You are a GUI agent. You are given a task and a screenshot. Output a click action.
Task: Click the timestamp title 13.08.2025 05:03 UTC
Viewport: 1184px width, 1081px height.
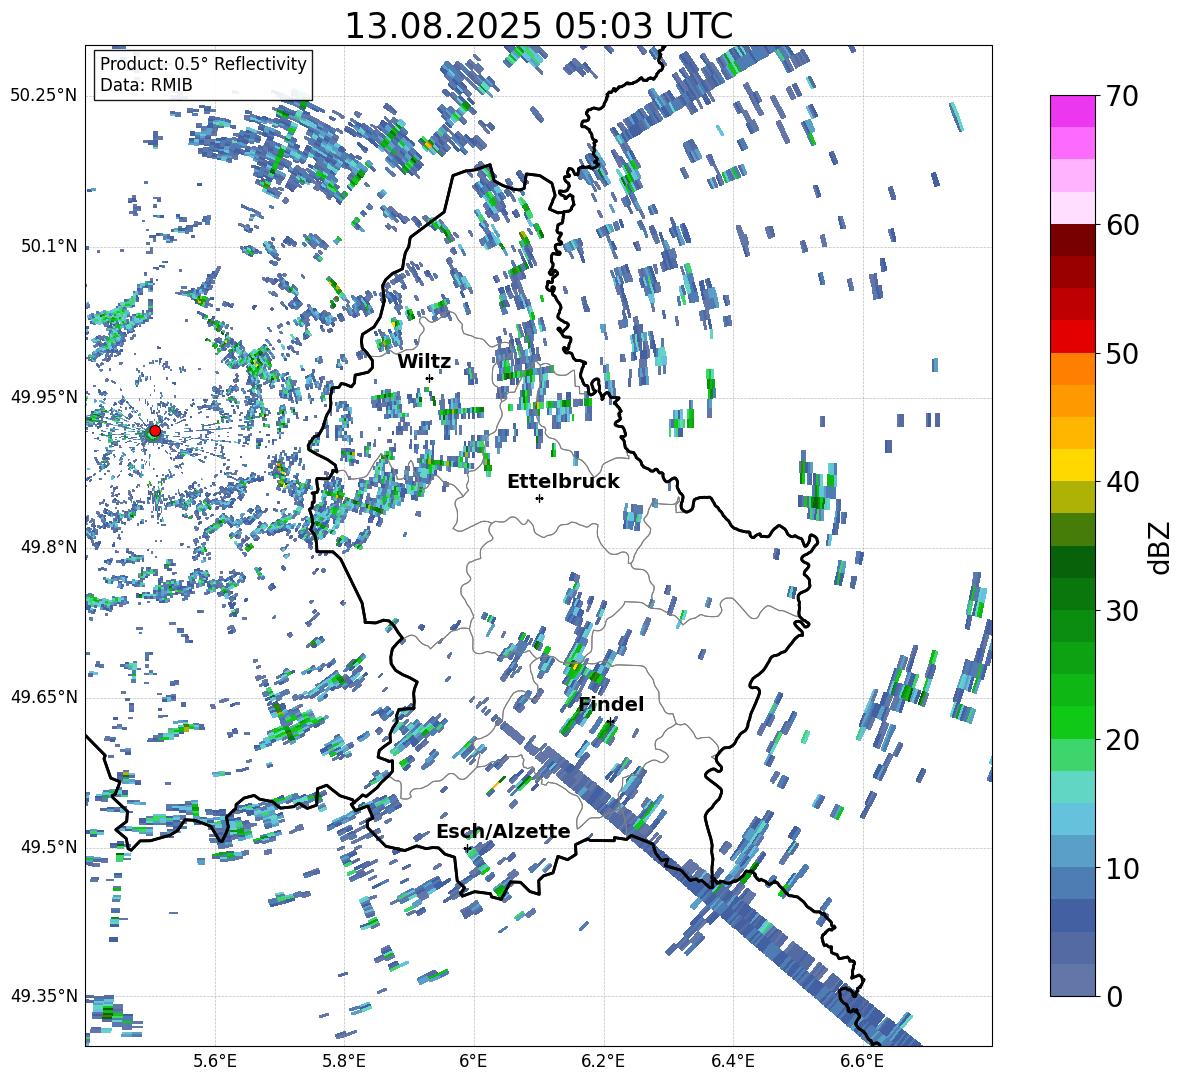pyautogui.click(x=538, y=26)
